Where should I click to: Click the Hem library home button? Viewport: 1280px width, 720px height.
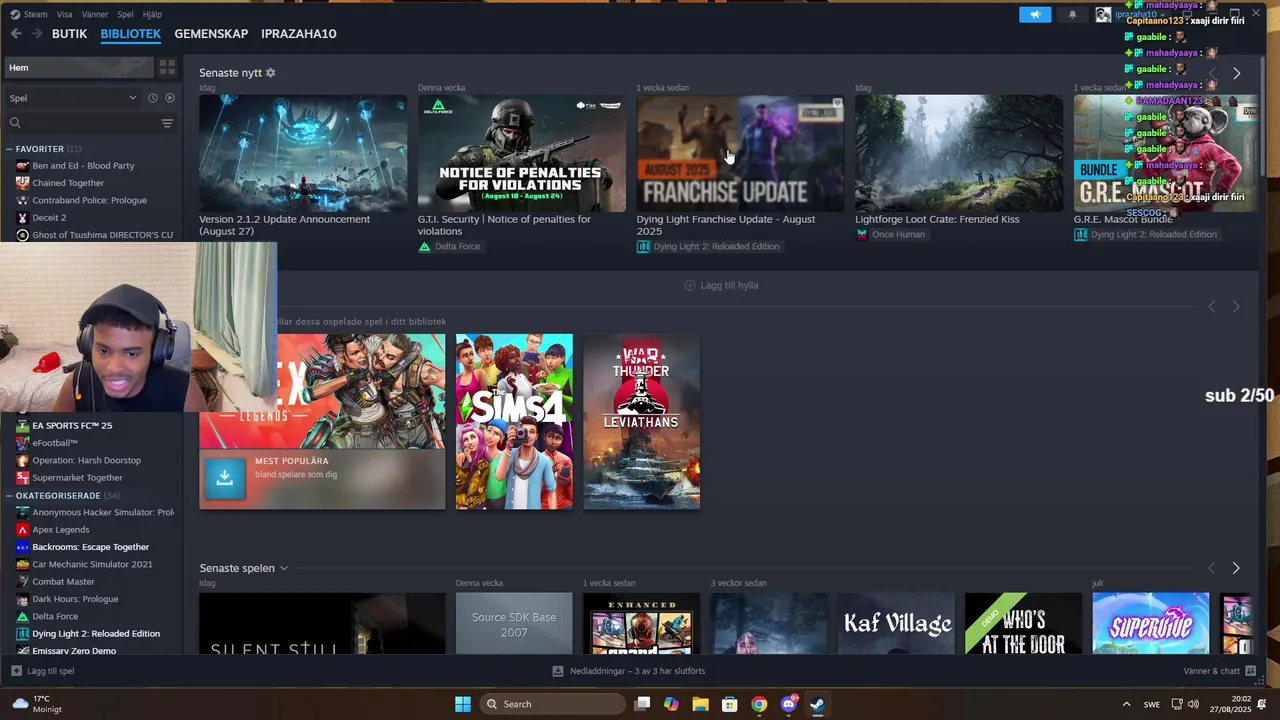click(x=78, y=67)
